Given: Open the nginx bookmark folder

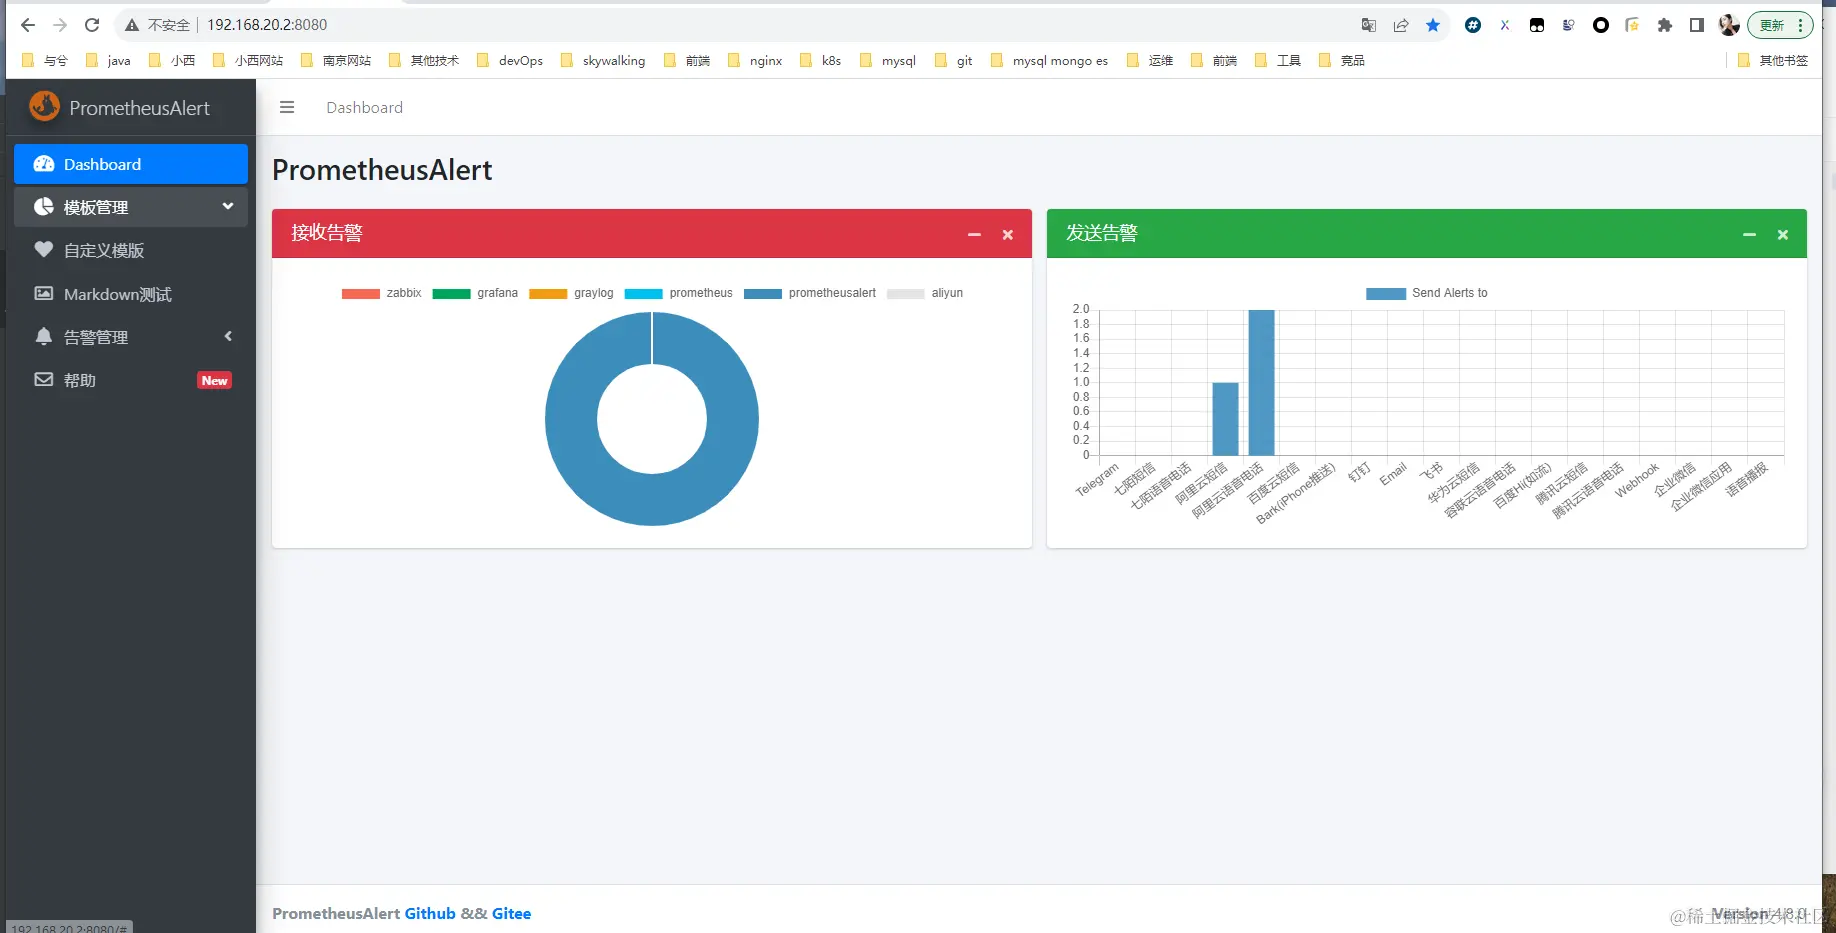Looking at the screenshot, I should tap(755, 60).
